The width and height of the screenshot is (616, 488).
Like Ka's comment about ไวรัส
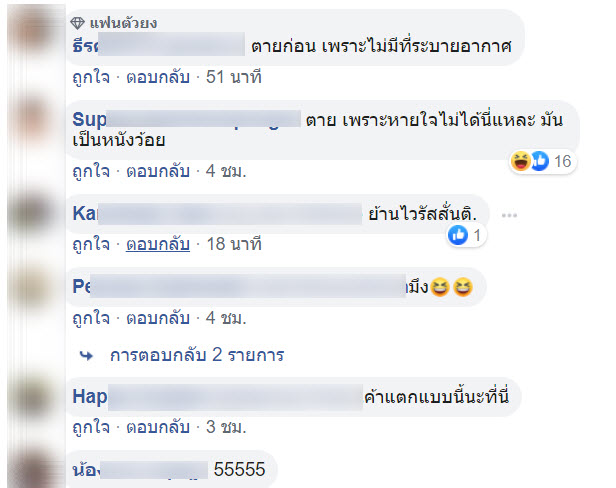pyautogui.click(x=91, y=244)
